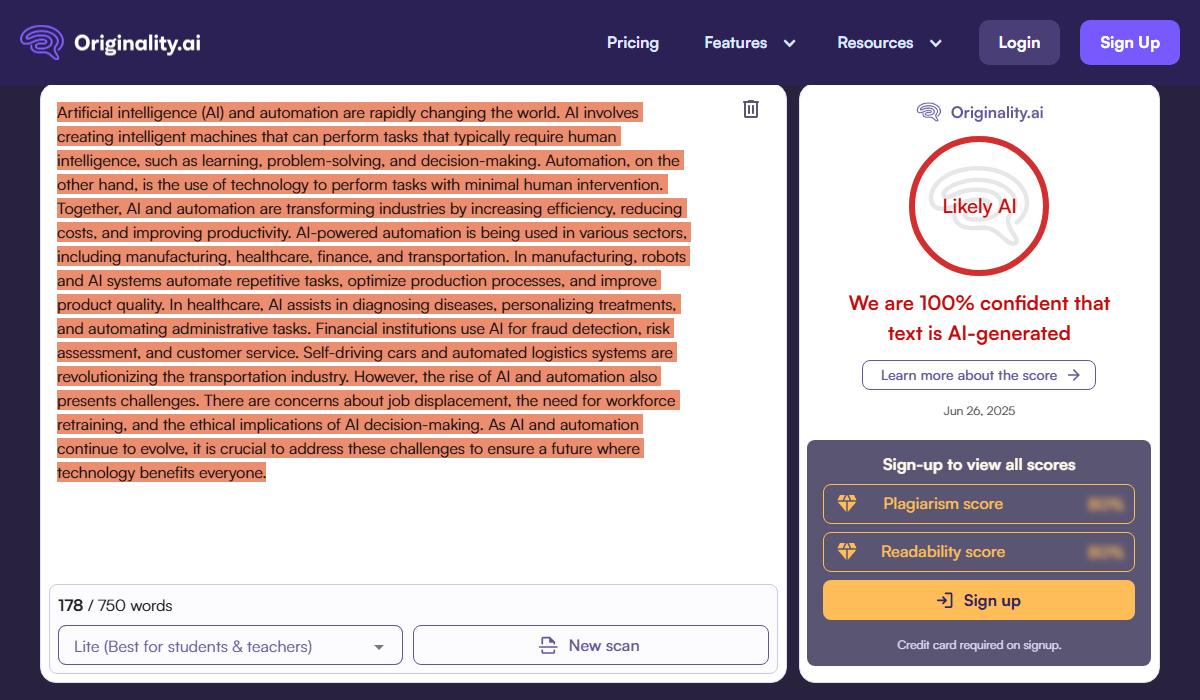The width and height of the screenshot is (1200, 700).
Task: Click the Originality.ai brain logo icon in header
Action: point(42,43)
